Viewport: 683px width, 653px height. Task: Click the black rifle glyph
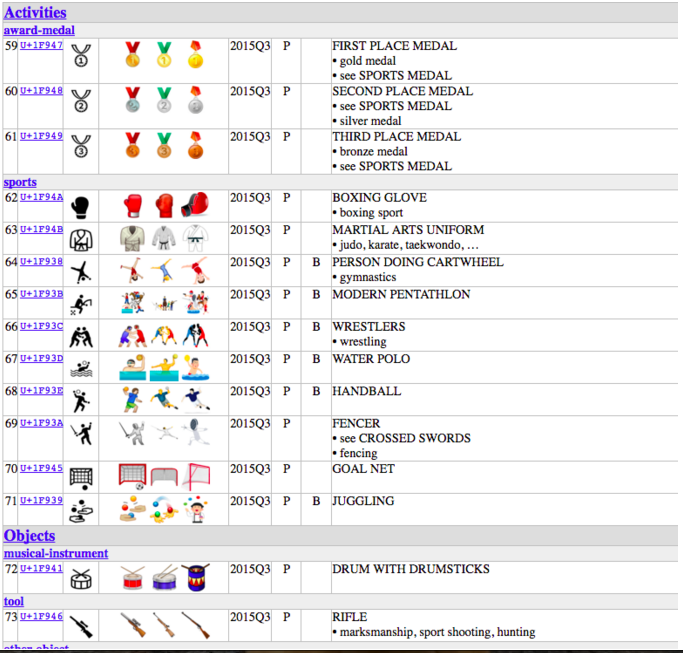[x=82, y=624]
